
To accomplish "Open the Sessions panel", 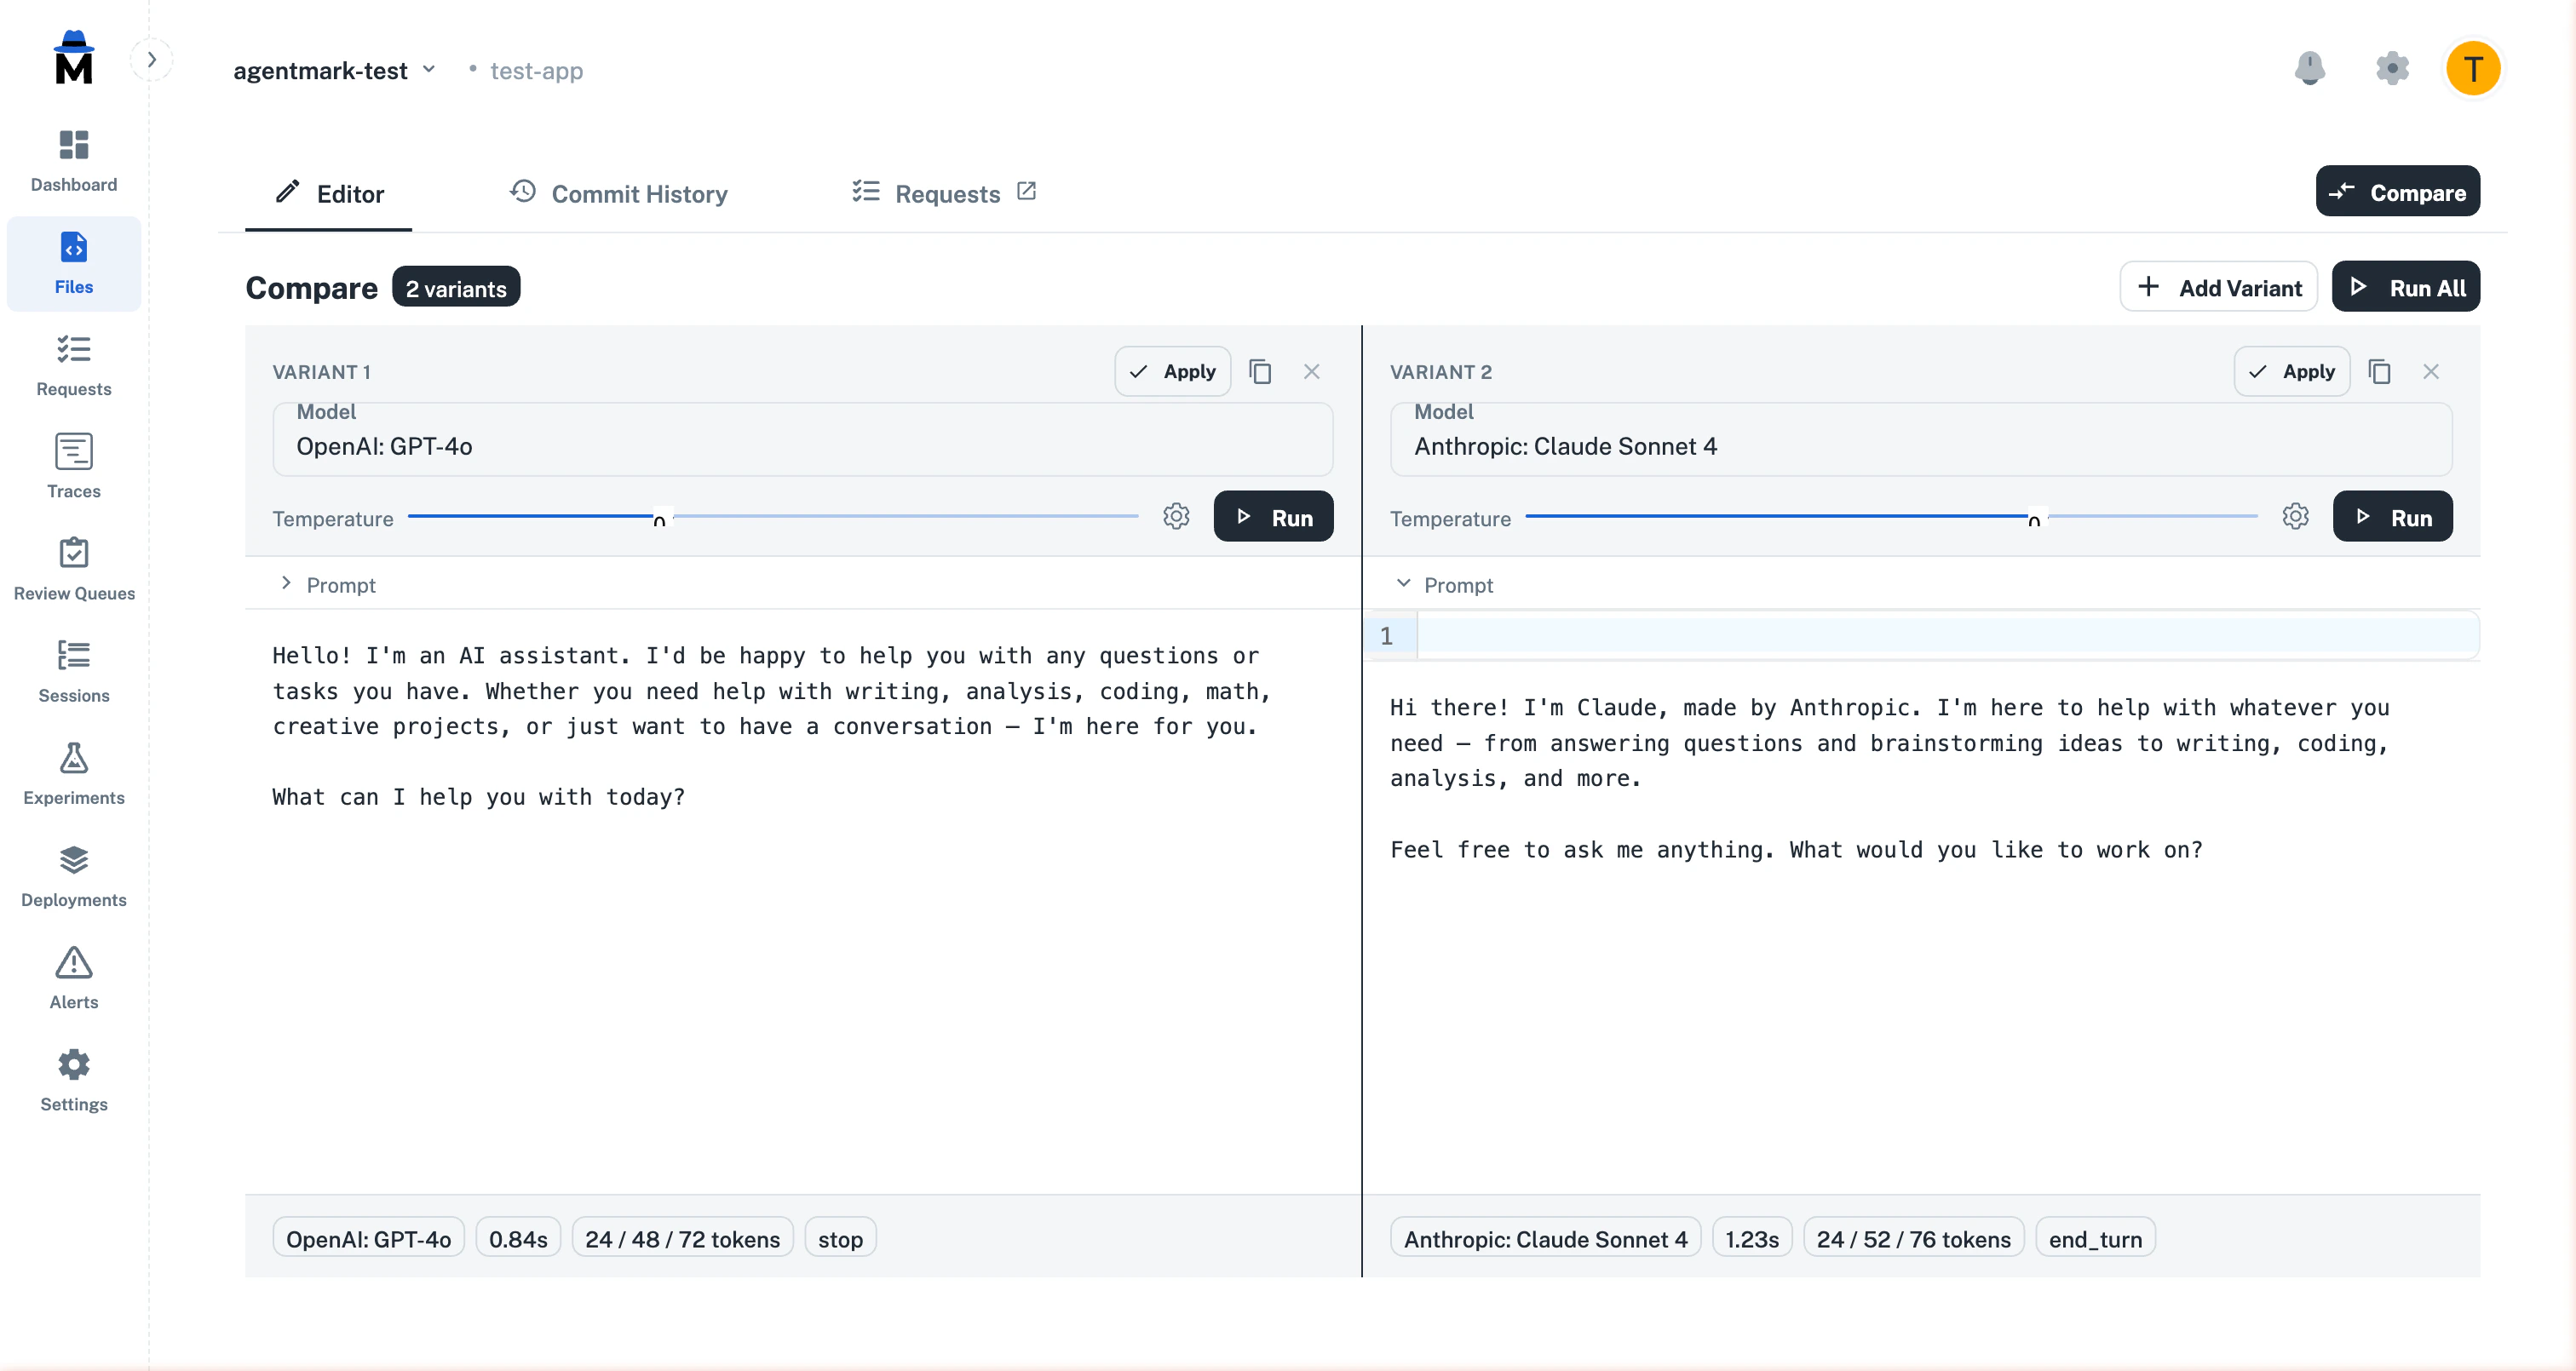I will (x=73, y=670).
